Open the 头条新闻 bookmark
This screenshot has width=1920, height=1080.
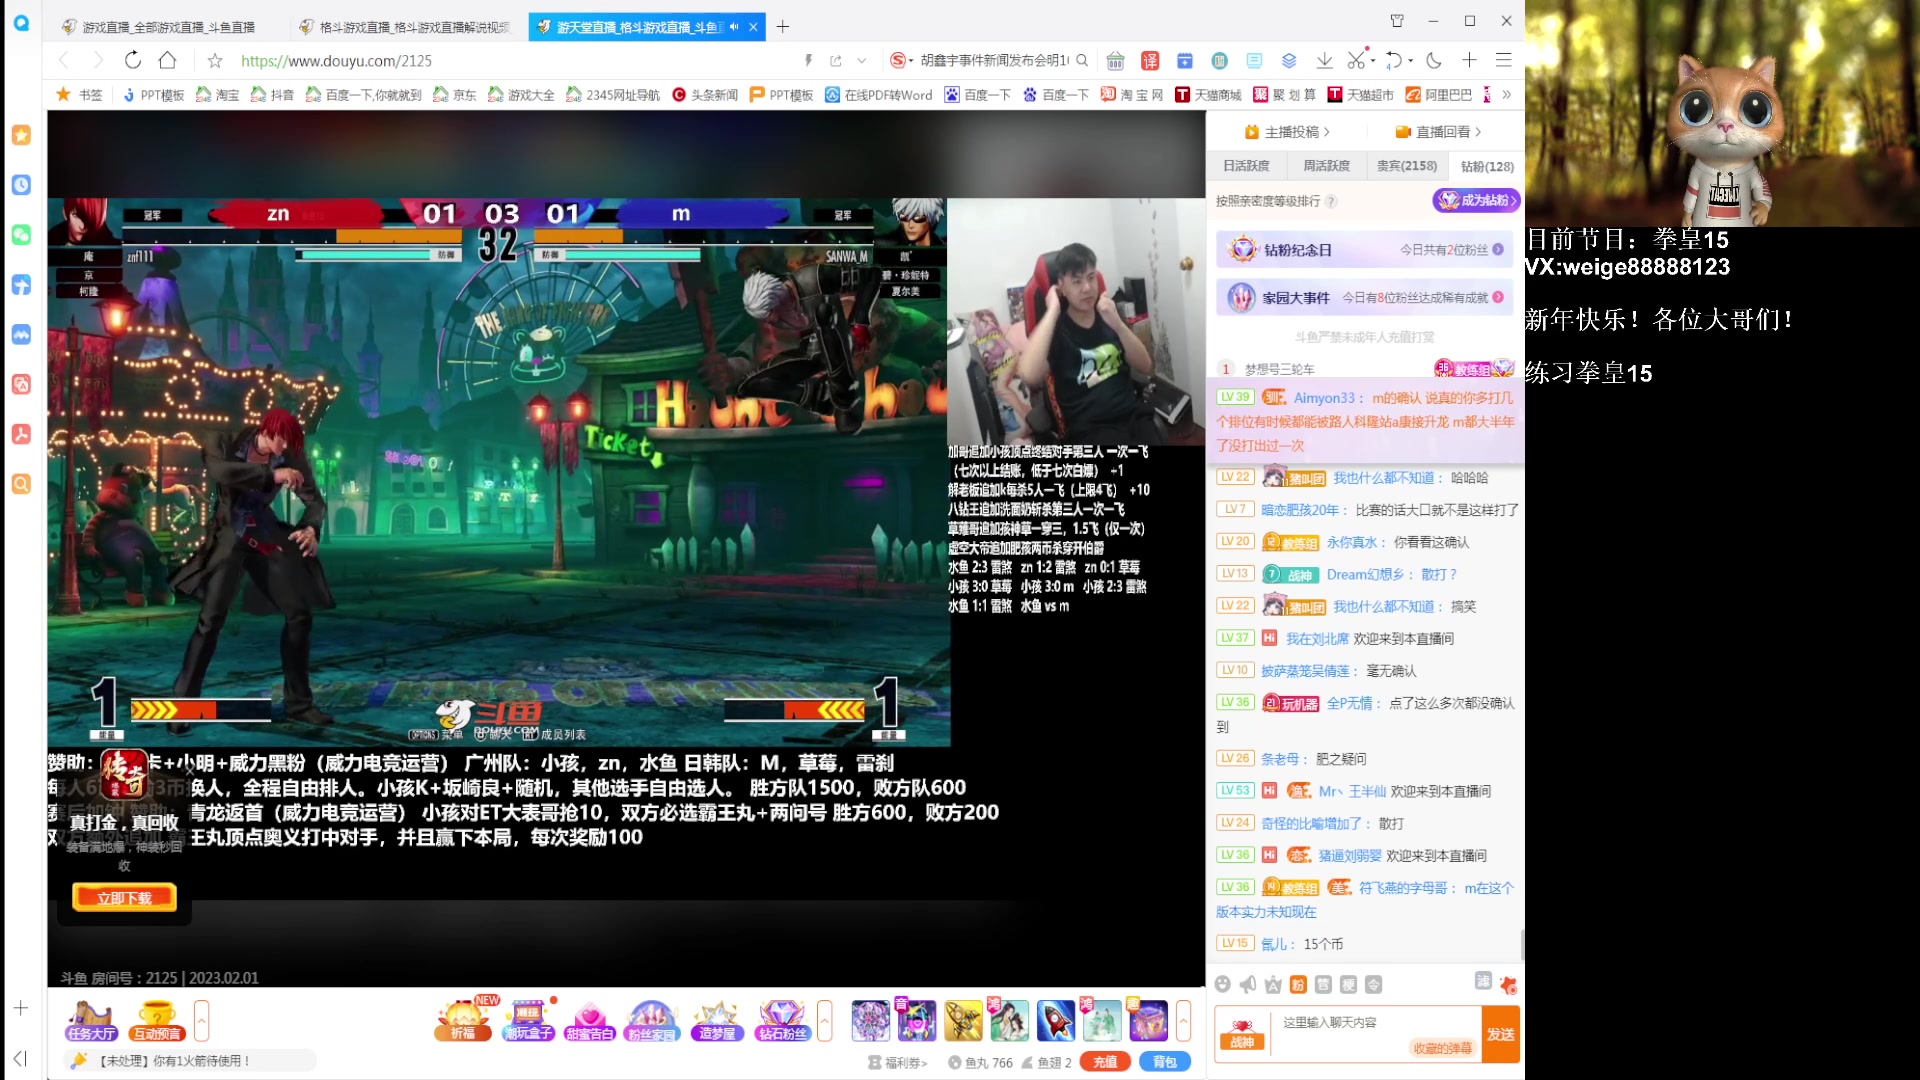[705, 95]
